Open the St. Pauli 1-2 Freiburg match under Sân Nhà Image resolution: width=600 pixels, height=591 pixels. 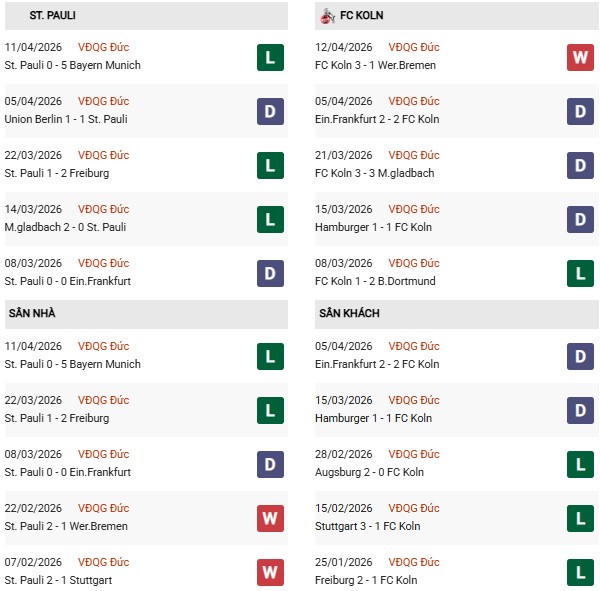57,418
